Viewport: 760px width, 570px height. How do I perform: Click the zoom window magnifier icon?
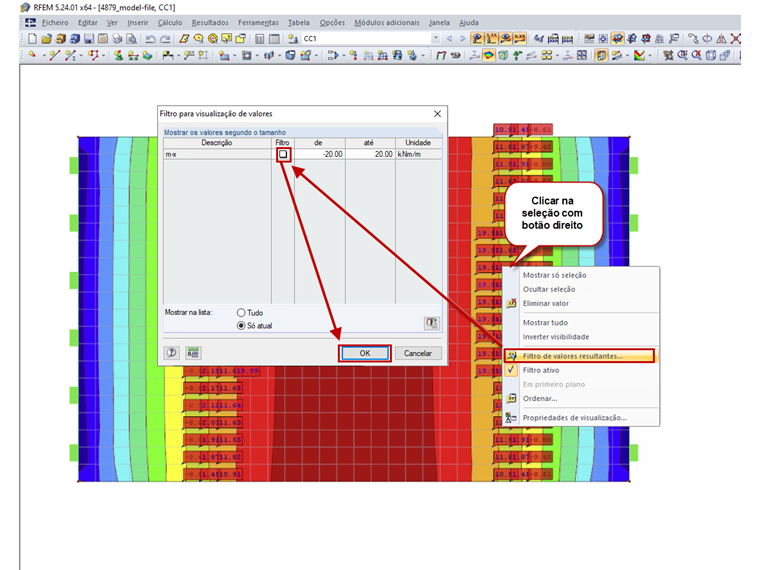pos(682,56)
